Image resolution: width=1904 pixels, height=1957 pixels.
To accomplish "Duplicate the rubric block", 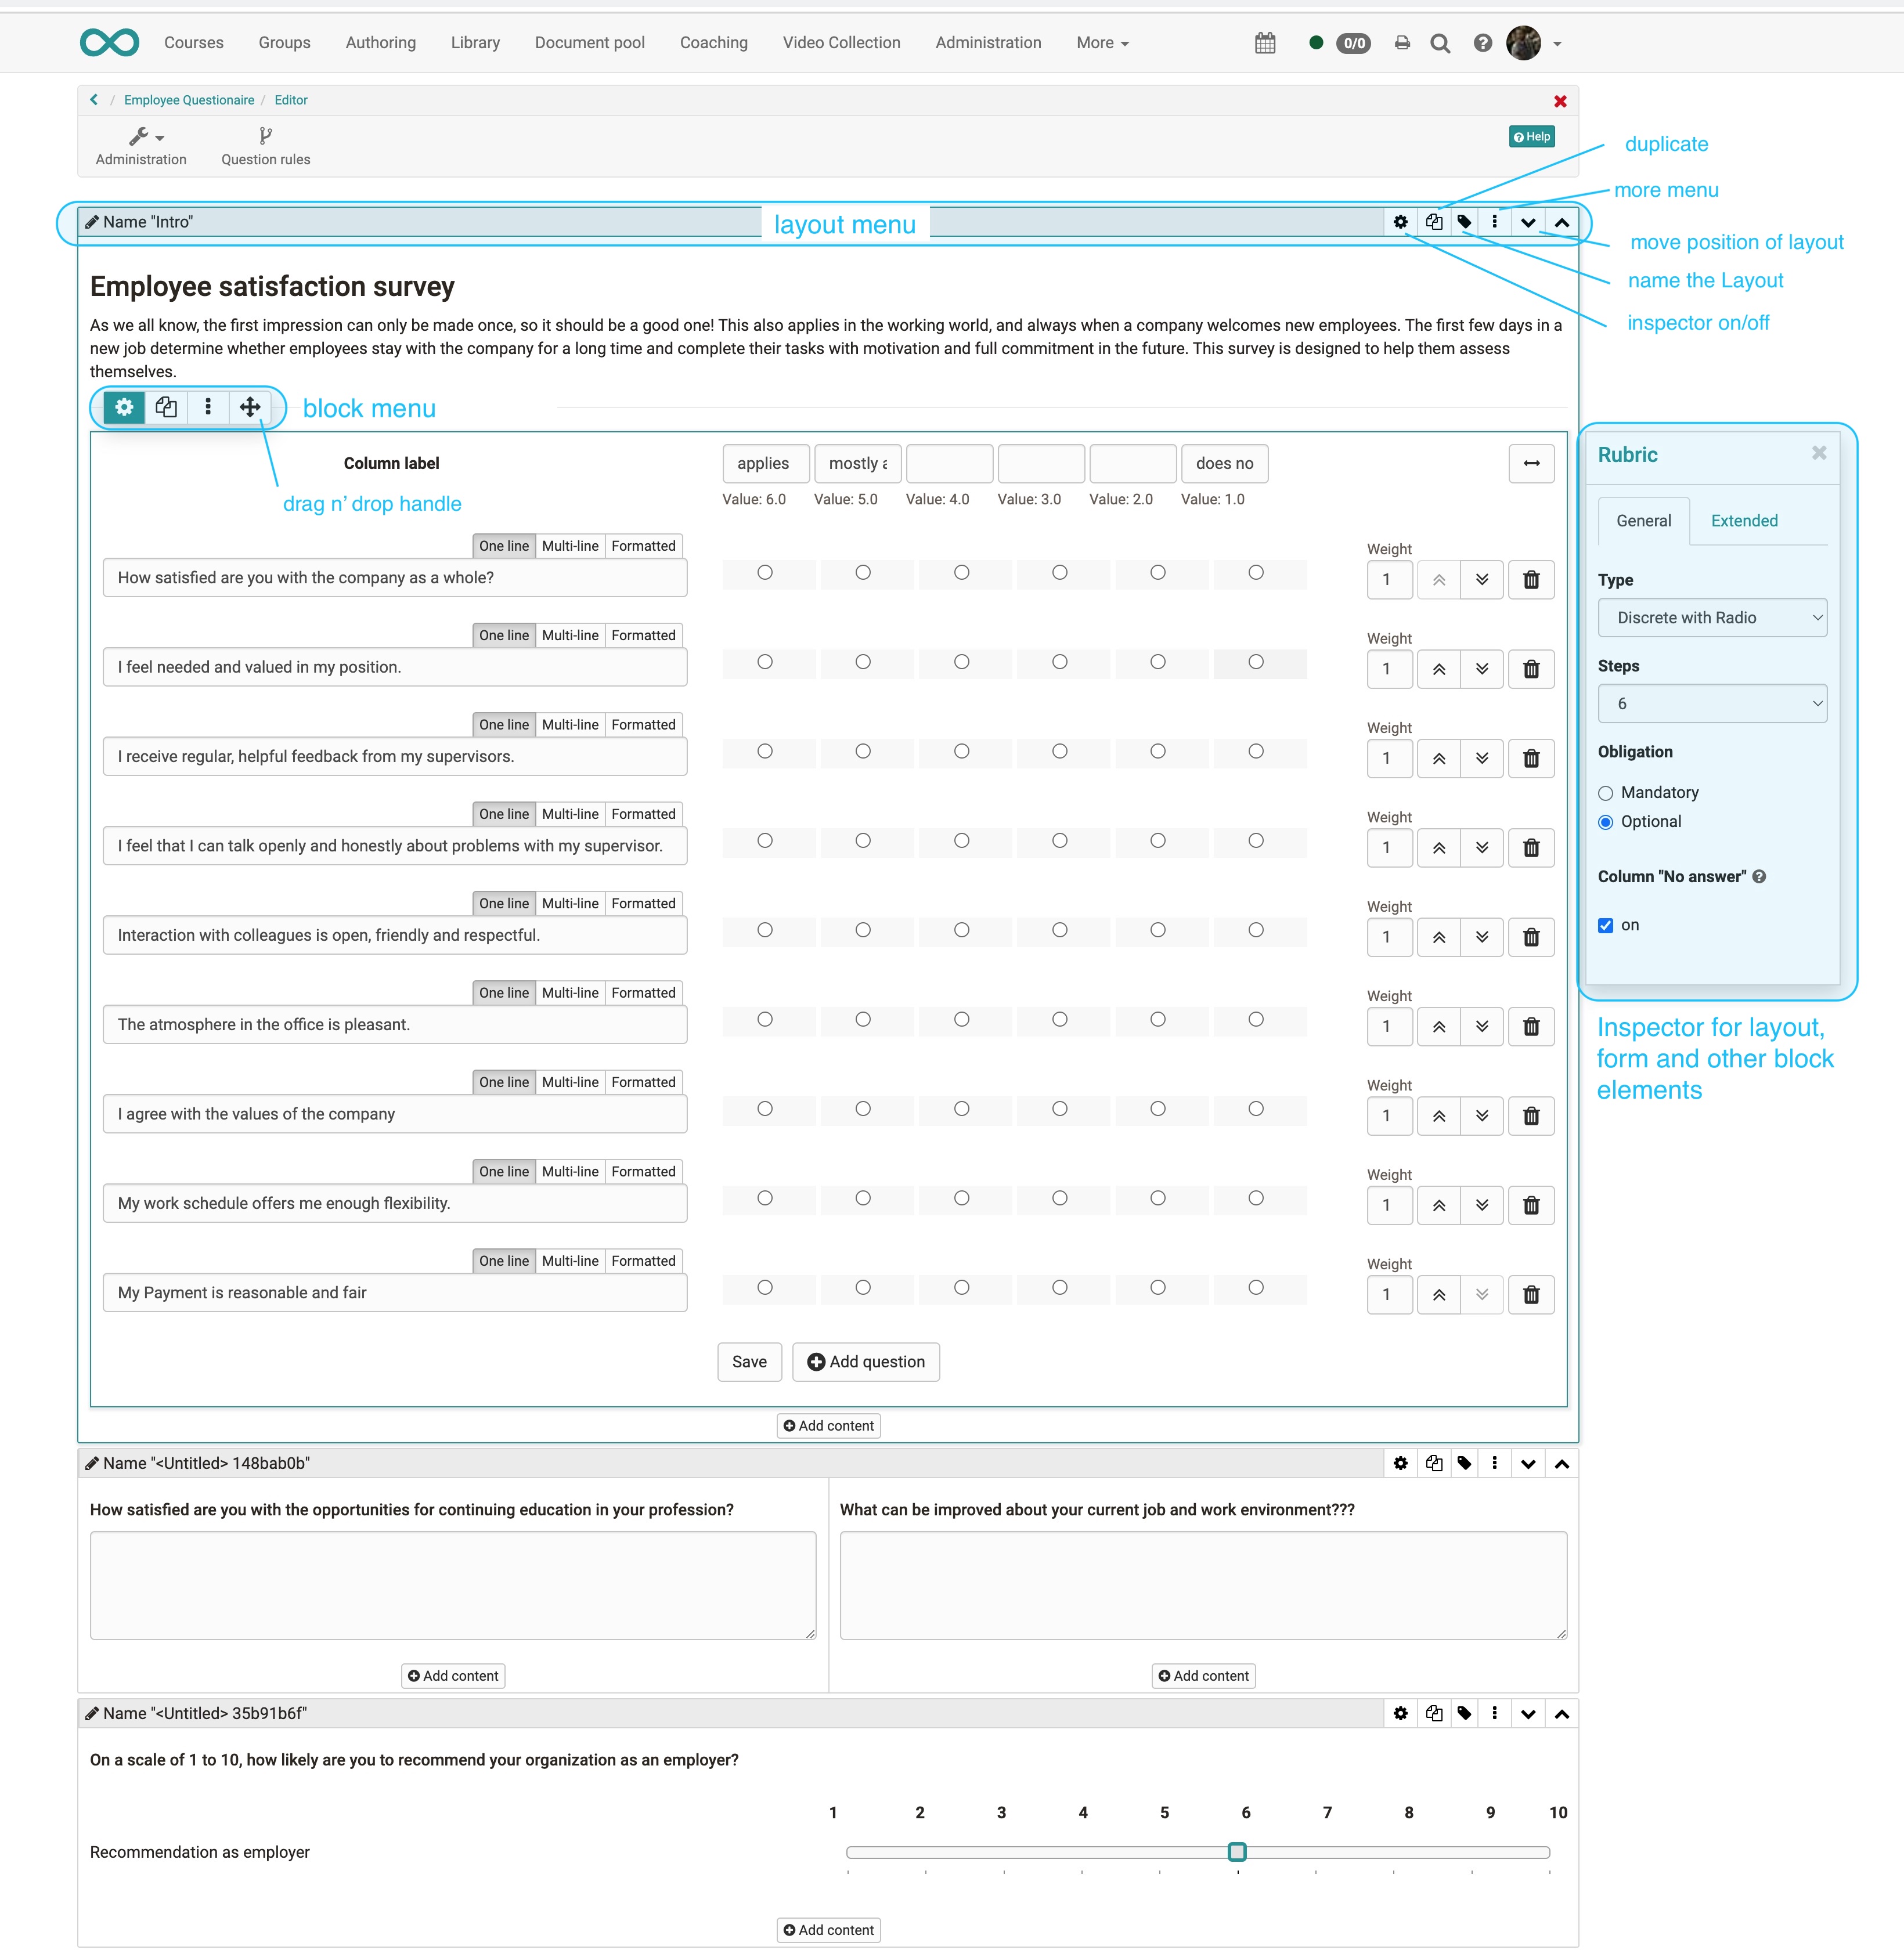I will click(x=166, y=407).
